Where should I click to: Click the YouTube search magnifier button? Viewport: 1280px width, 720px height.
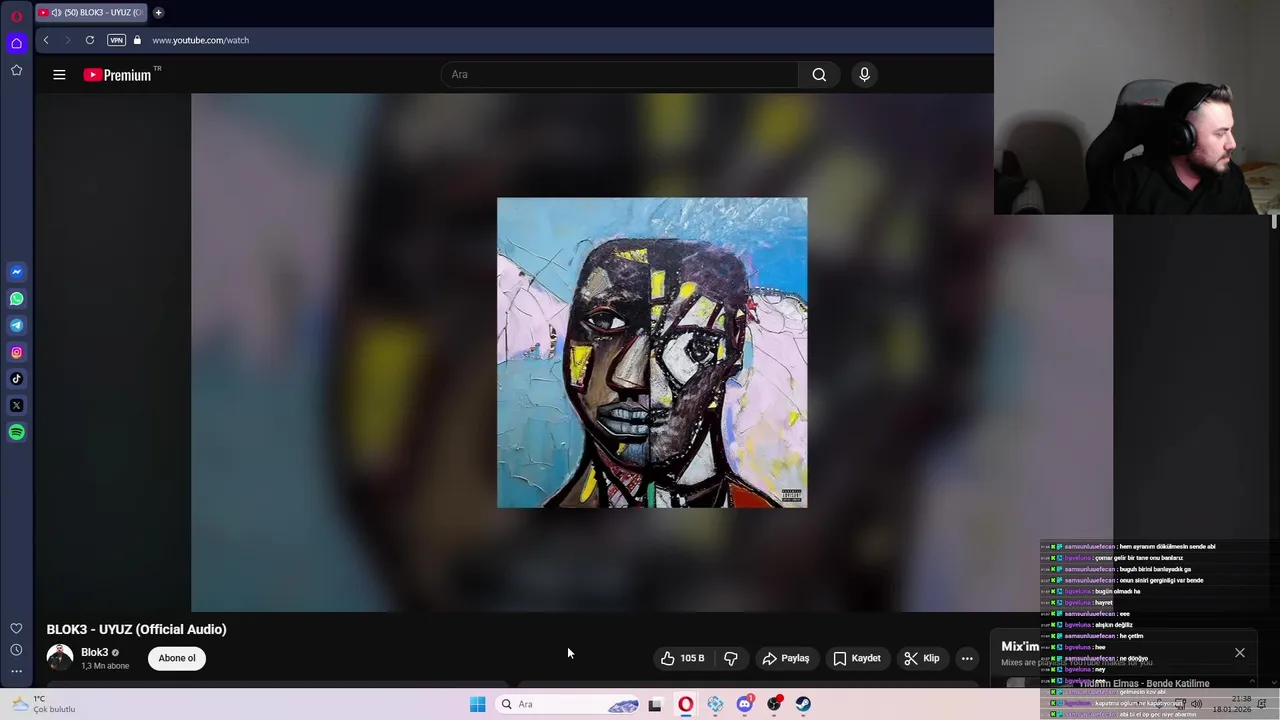pos(819,74)
